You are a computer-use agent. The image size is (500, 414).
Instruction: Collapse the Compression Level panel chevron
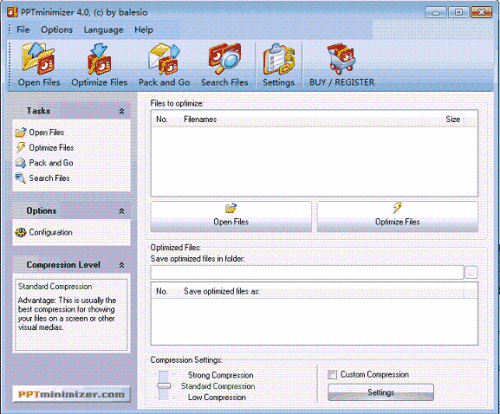click(122, 265)
